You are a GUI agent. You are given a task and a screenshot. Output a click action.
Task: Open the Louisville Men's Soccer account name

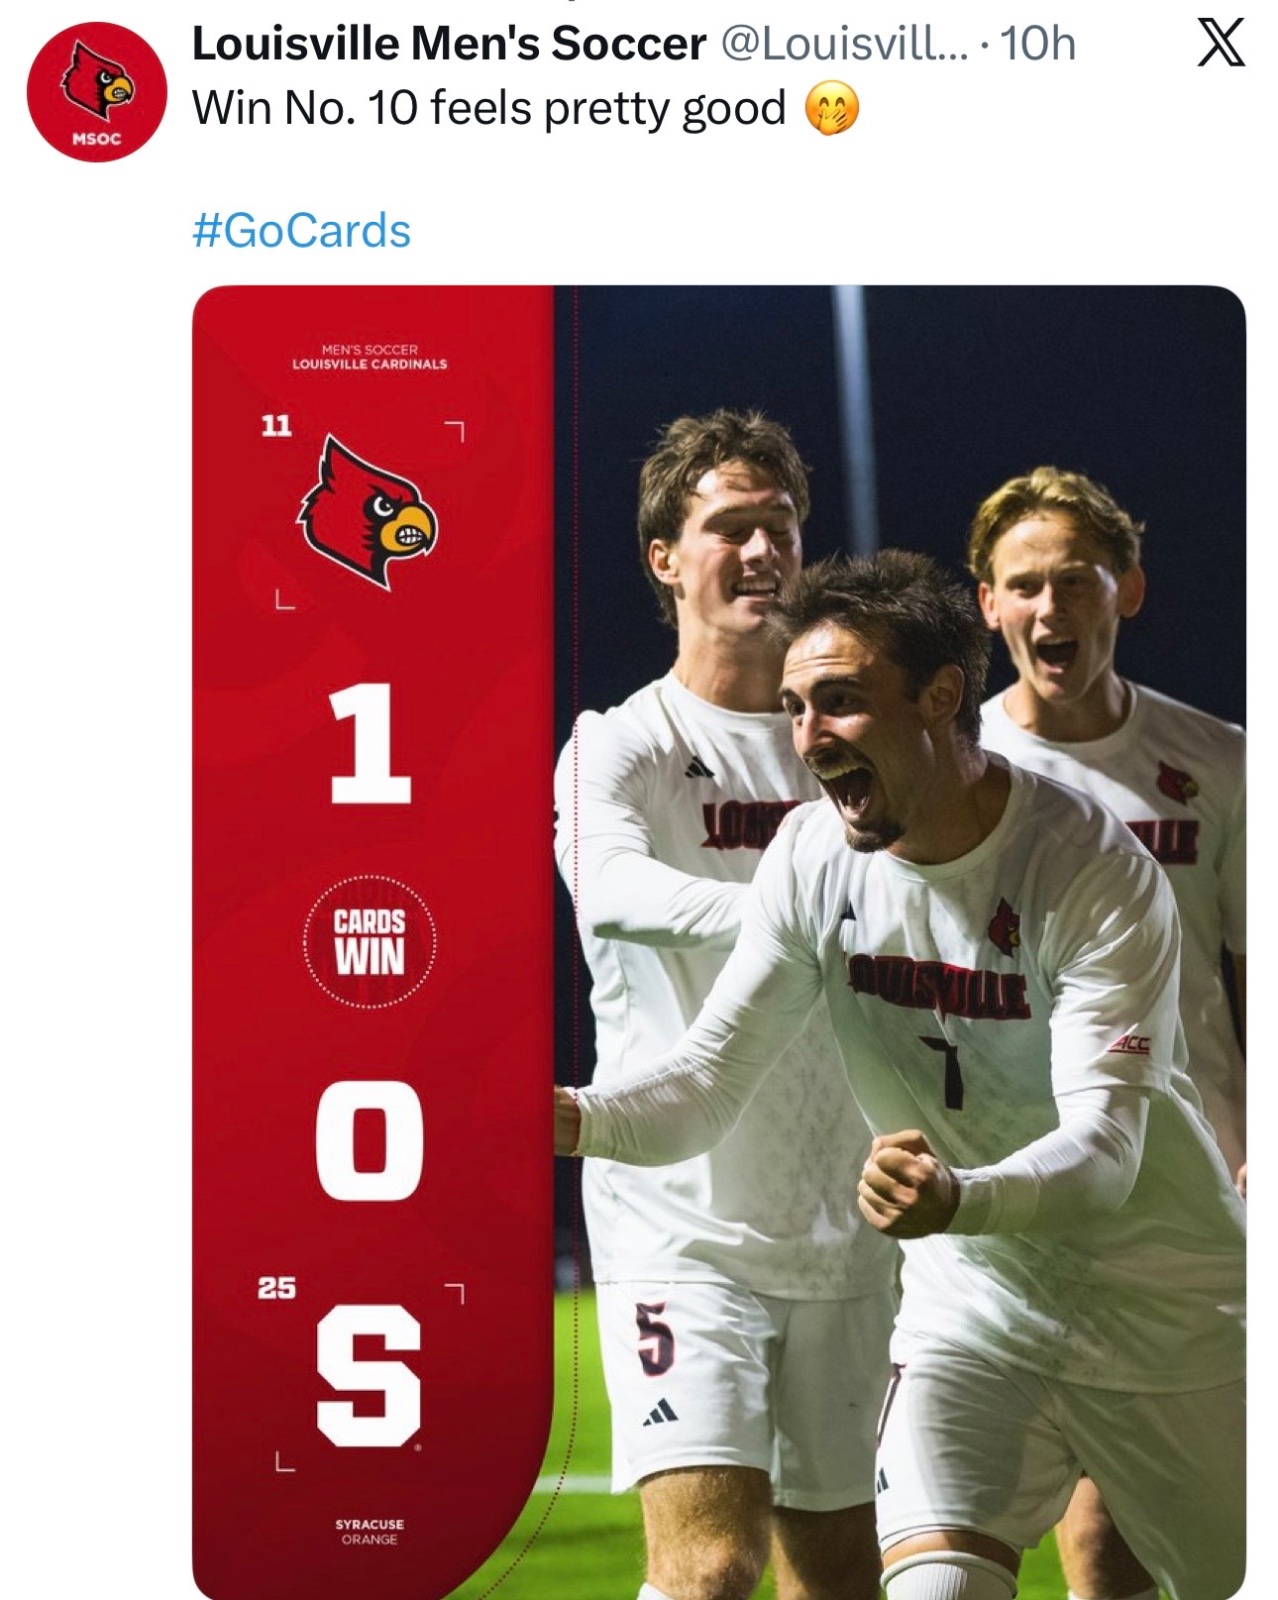[449, 44]
